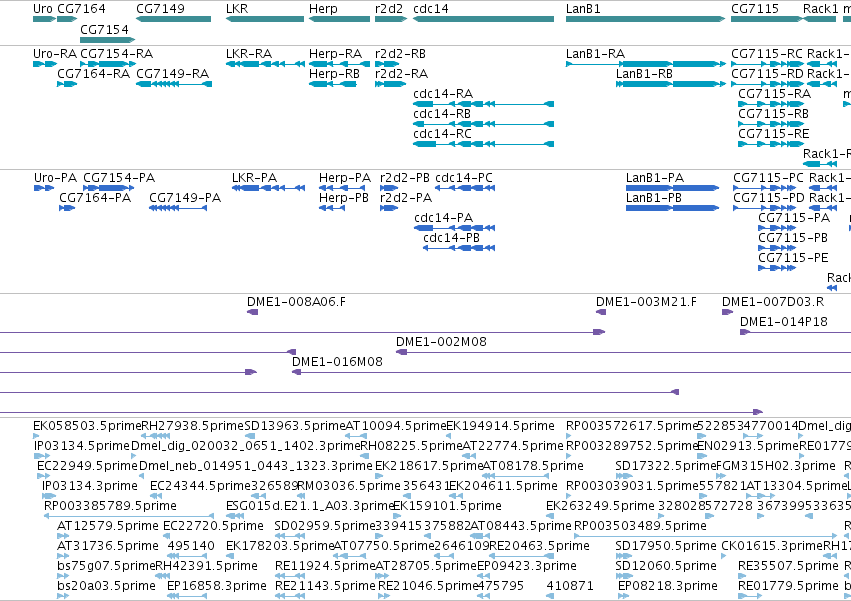This screenshot has height=601, width=851.
Task: Select transcript CG7149-RA
Action: coord(174,84)
